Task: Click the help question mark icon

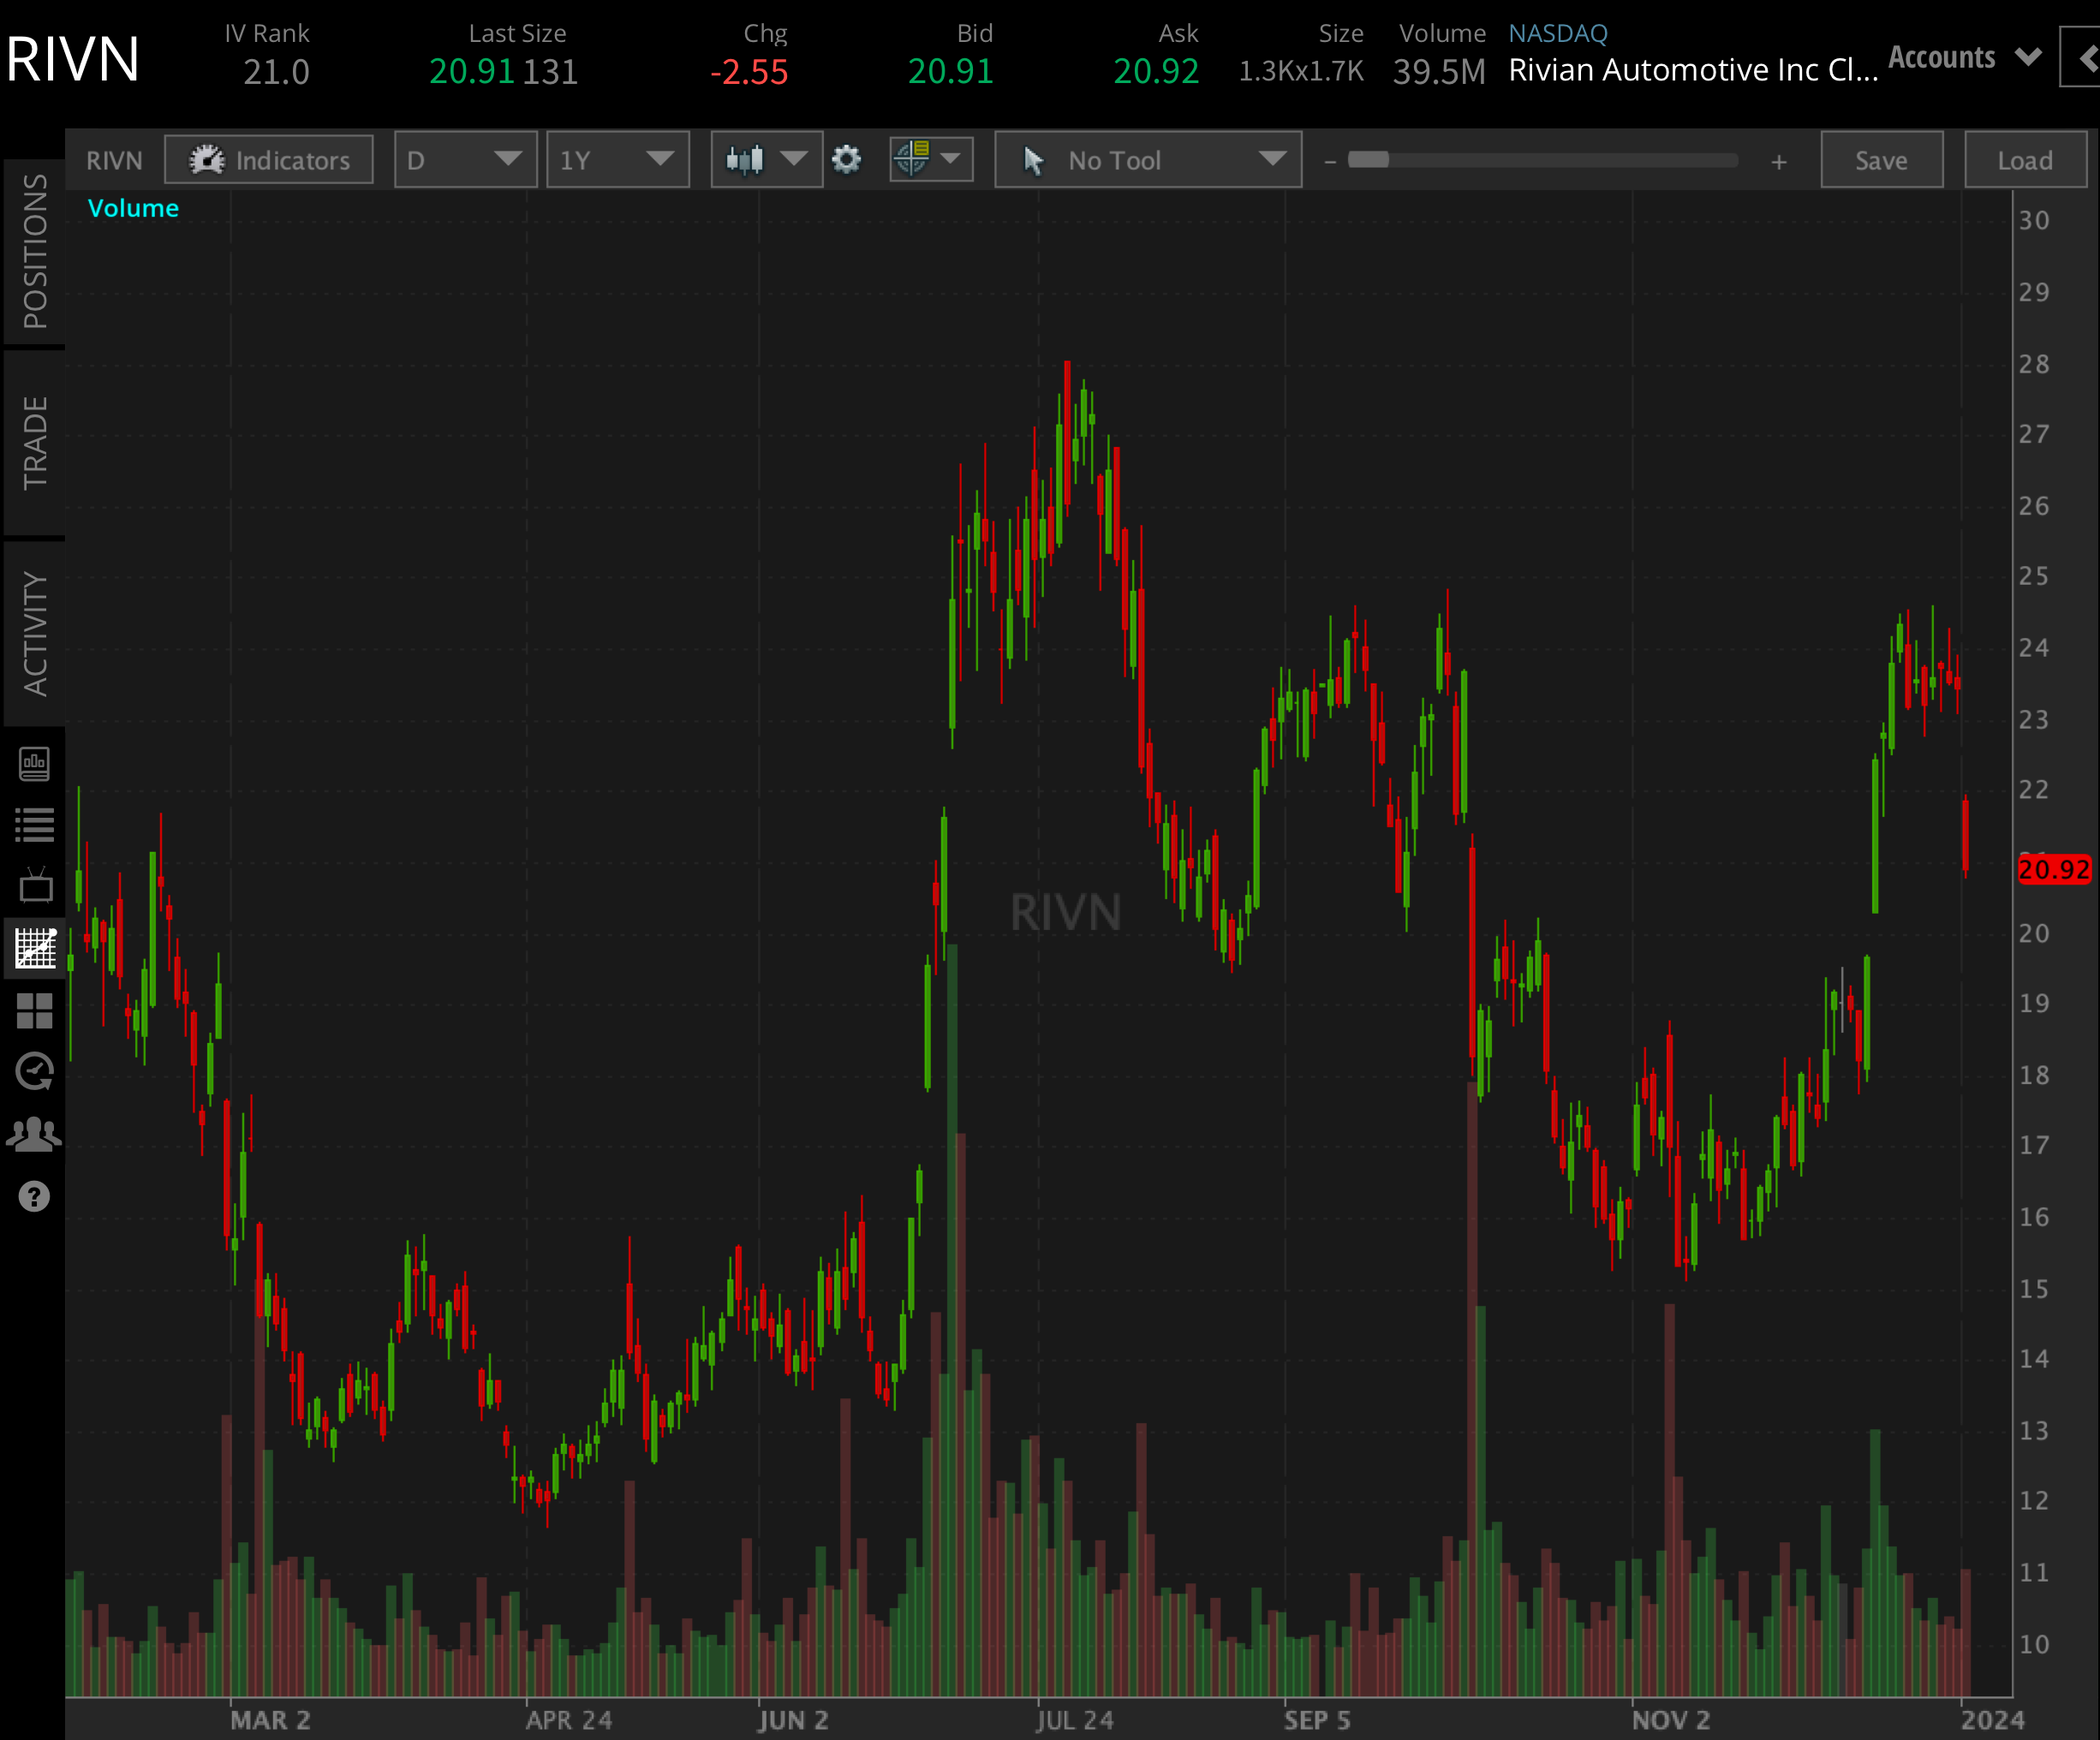Action: [x=34, y=1196]
